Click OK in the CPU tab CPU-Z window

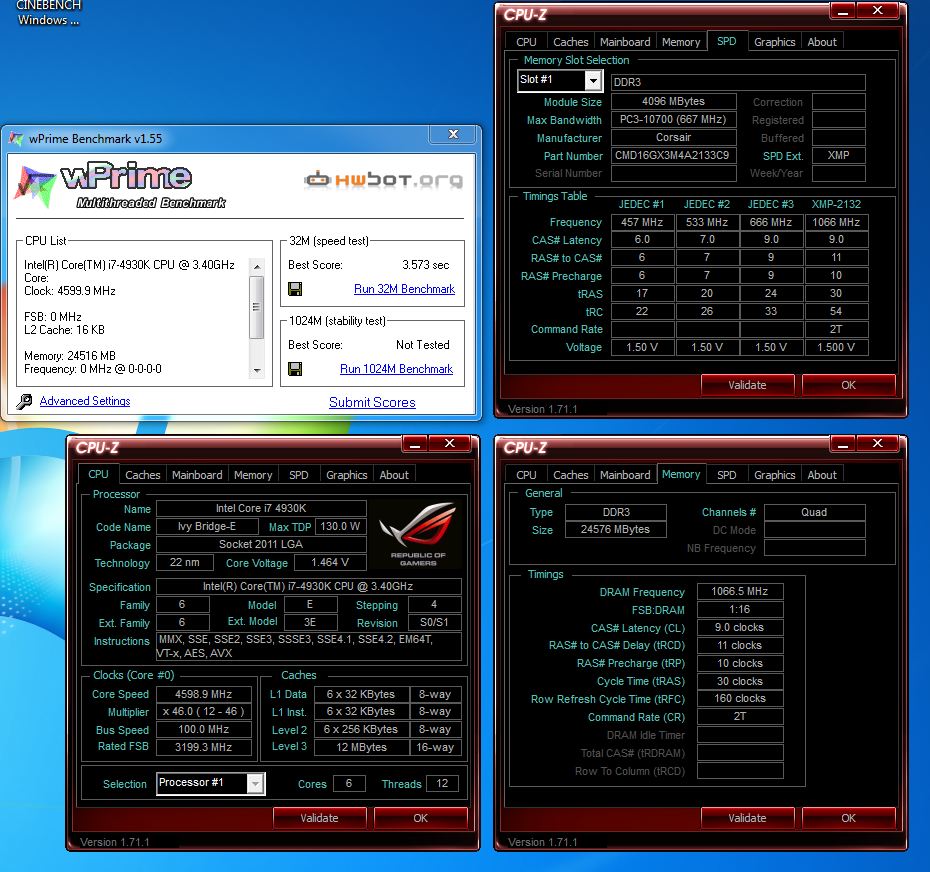pos(421,818)
